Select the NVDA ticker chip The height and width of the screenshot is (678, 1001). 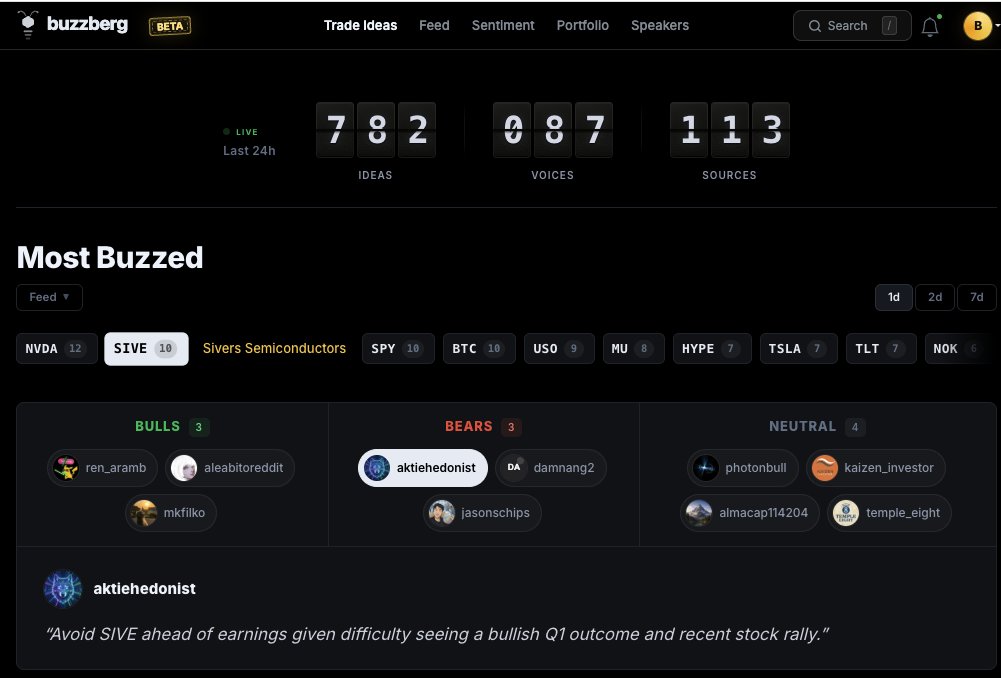(57, 349)
